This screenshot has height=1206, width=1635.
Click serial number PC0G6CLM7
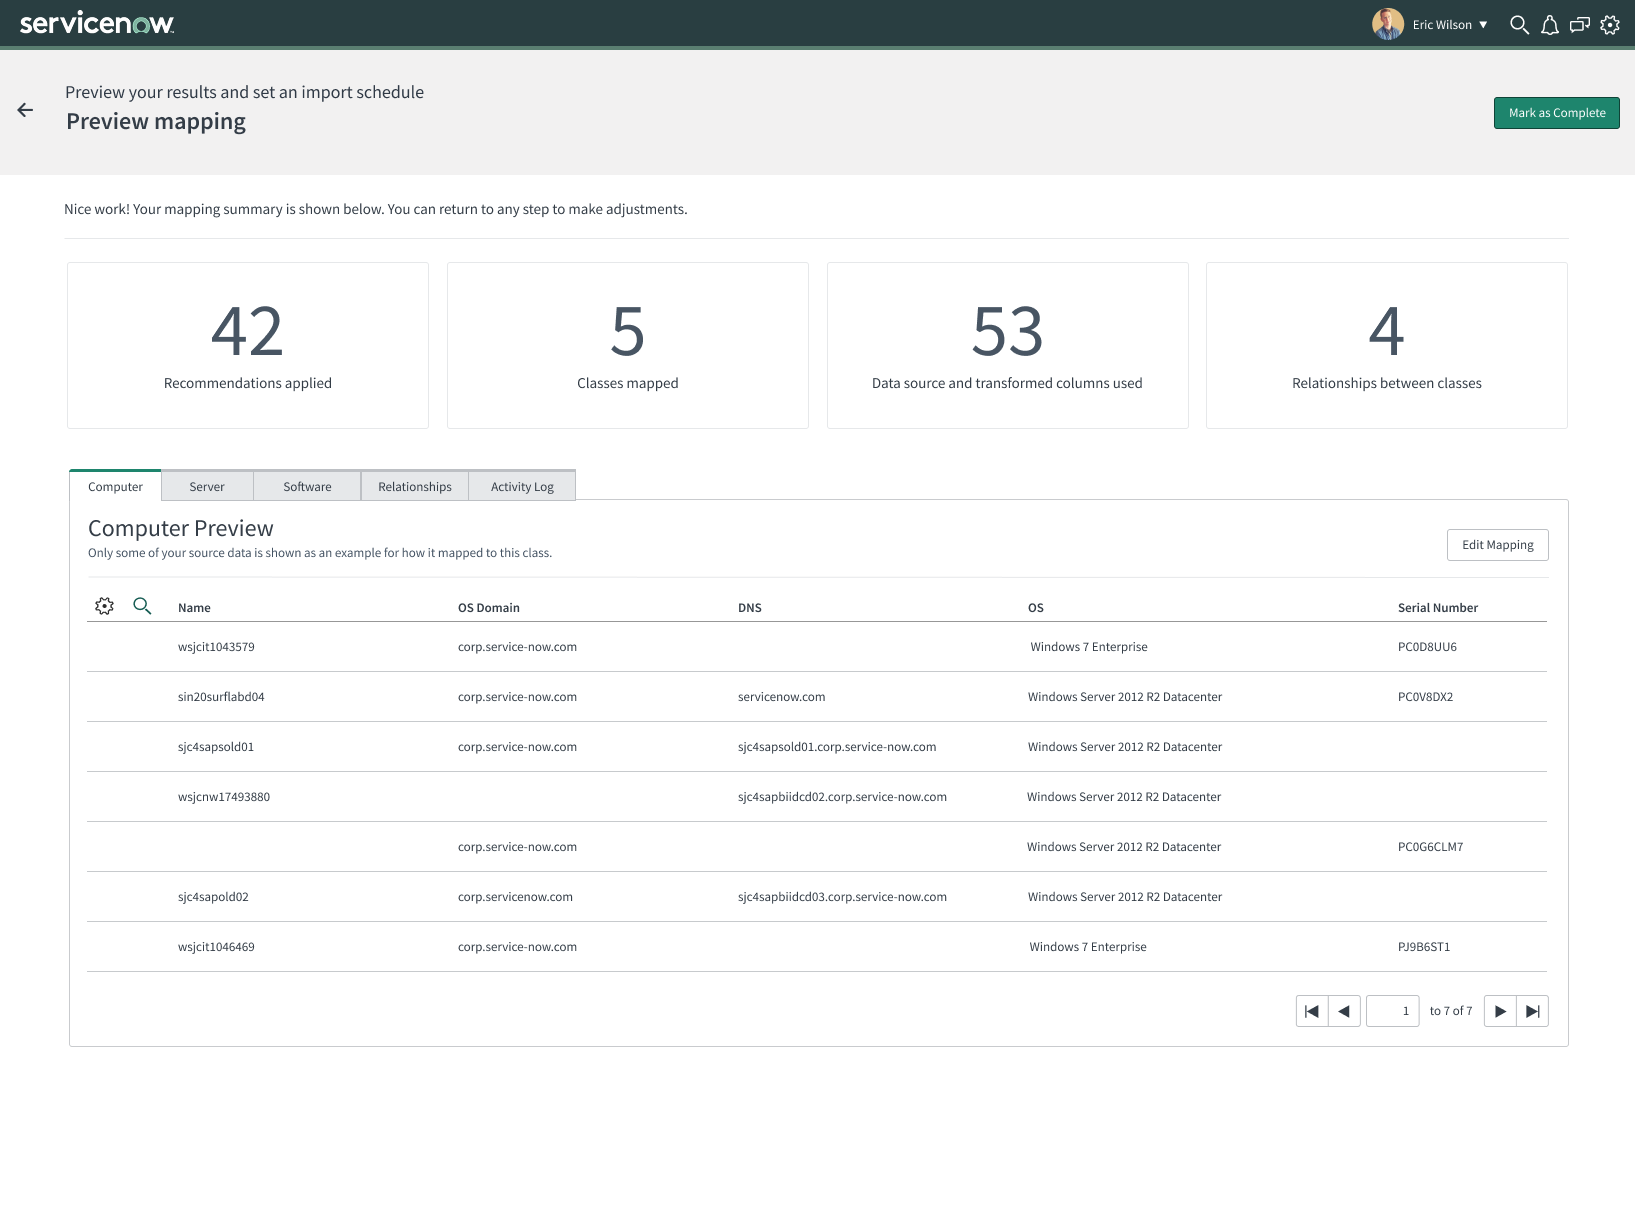[x=1430, y=847]
